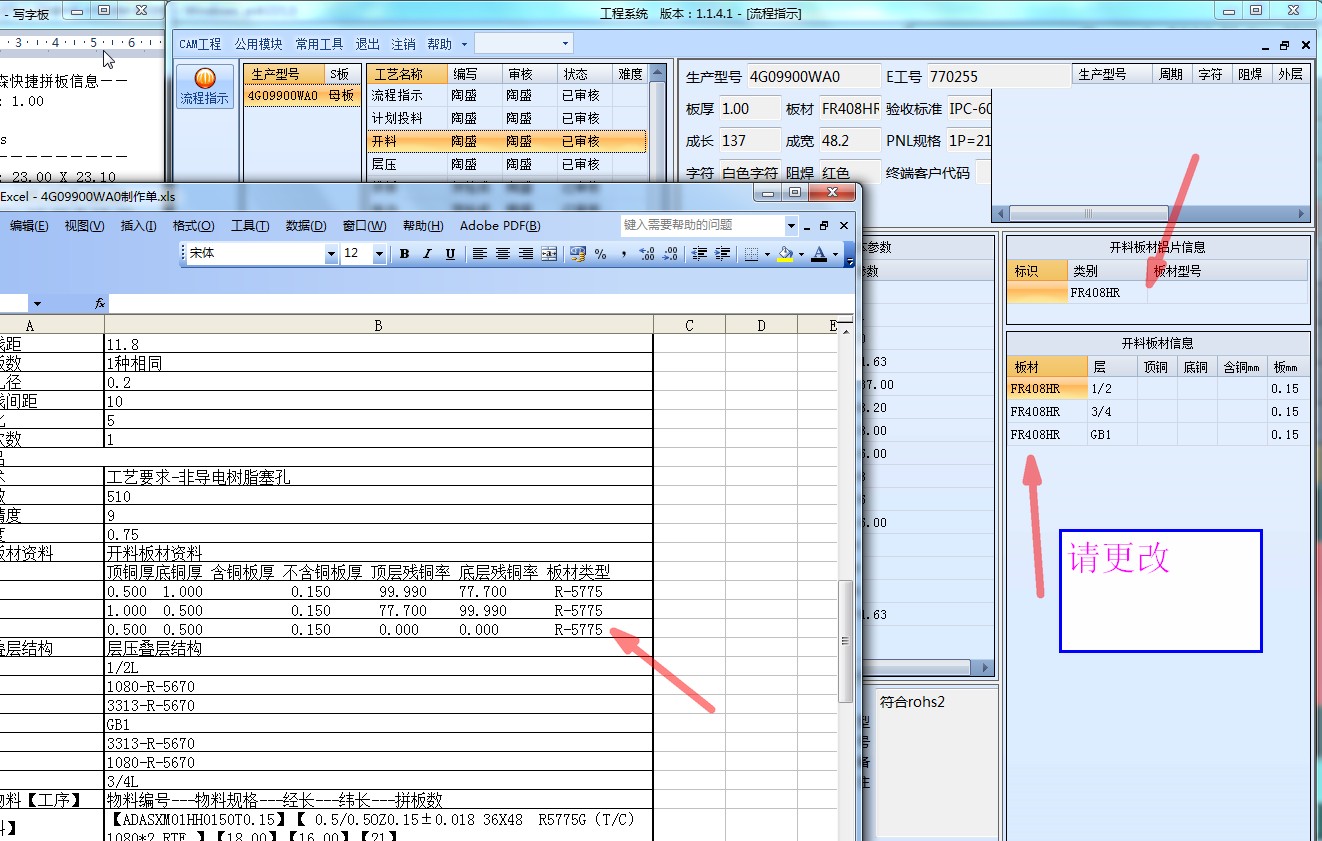Apply comma style in Excel toolbar
Screen dimensions: 1322x841
[x=623, y=254]
